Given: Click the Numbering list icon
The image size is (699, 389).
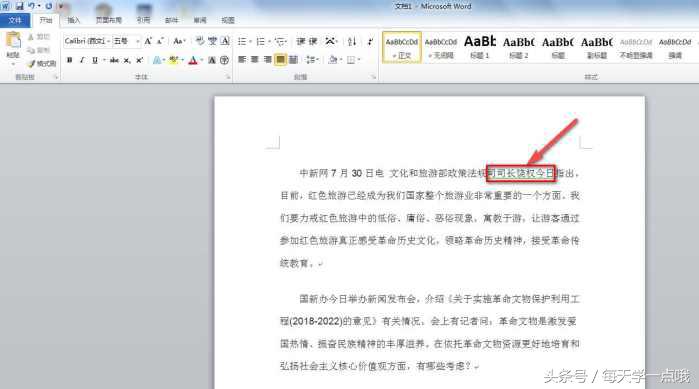Looking at the screenshot, I should coord(261,41).
